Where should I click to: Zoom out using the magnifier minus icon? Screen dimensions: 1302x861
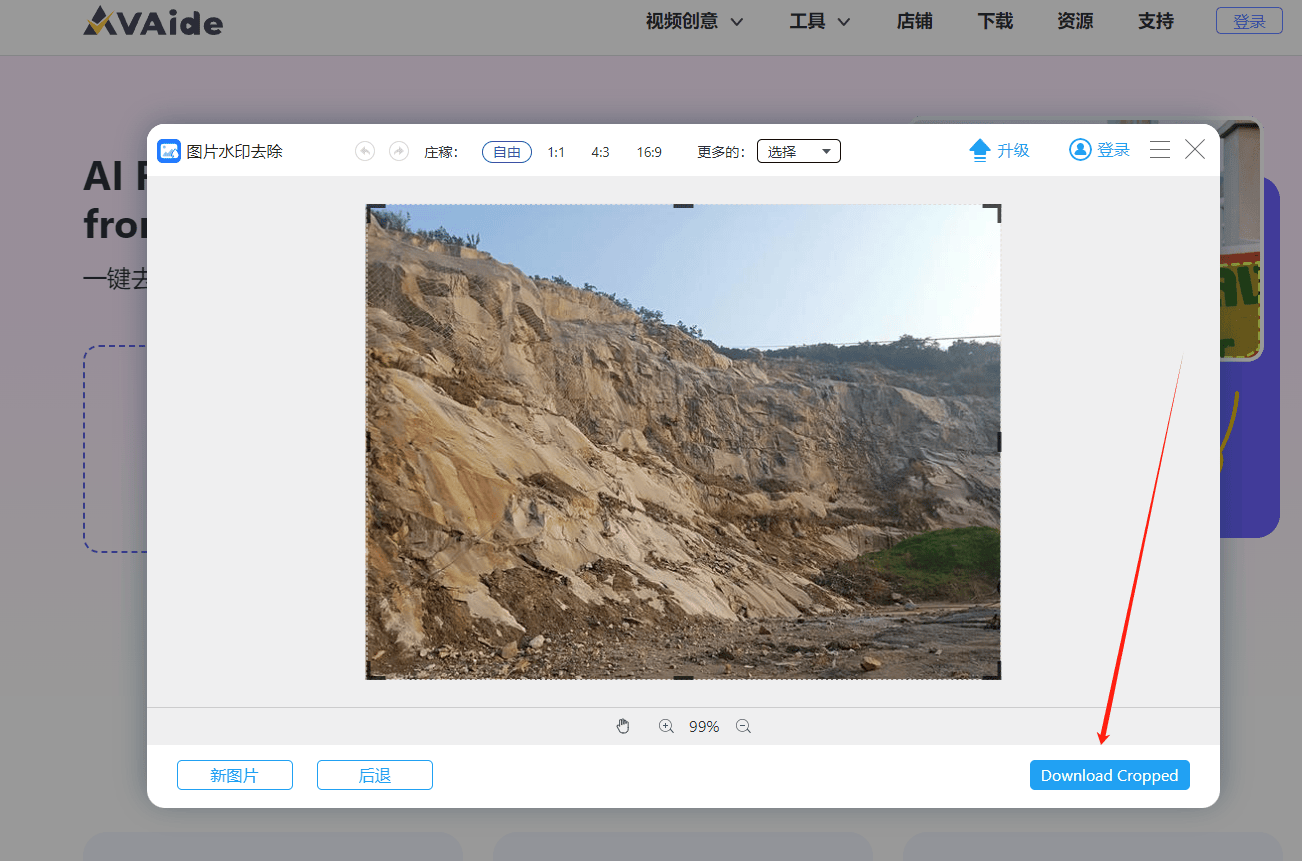743,726
